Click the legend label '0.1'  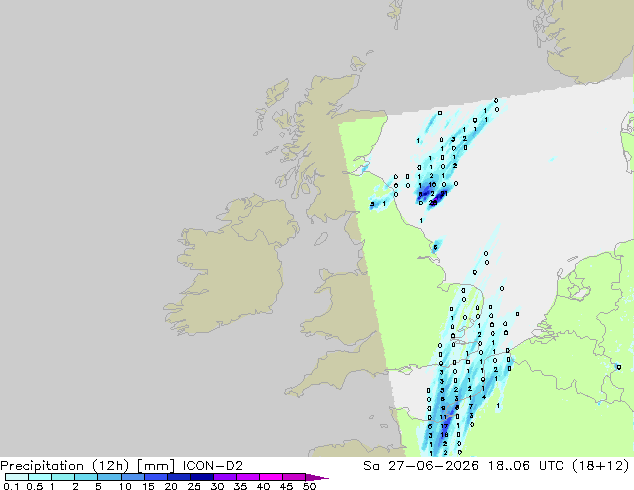11,486
